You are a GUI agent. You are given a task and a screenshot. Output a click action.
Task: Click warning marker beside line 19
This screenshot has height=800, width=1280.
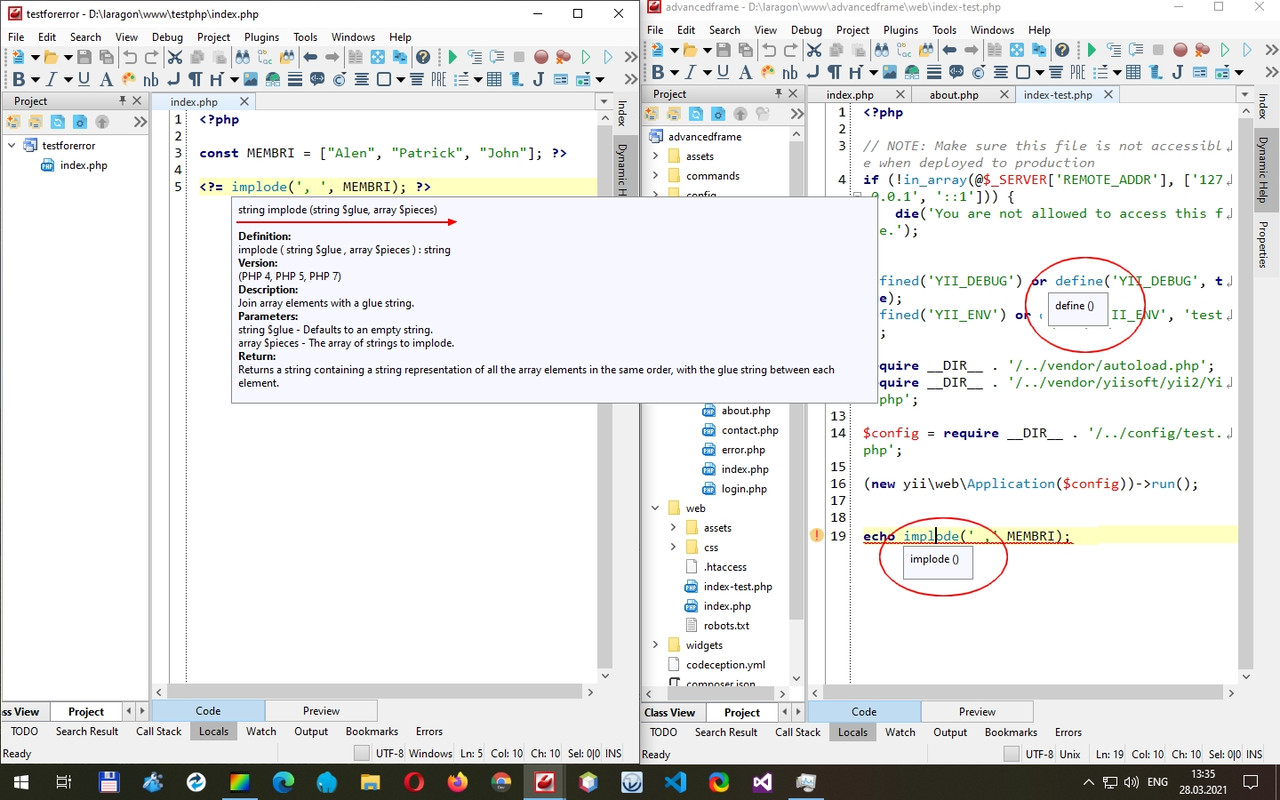[x=817, y=536]
